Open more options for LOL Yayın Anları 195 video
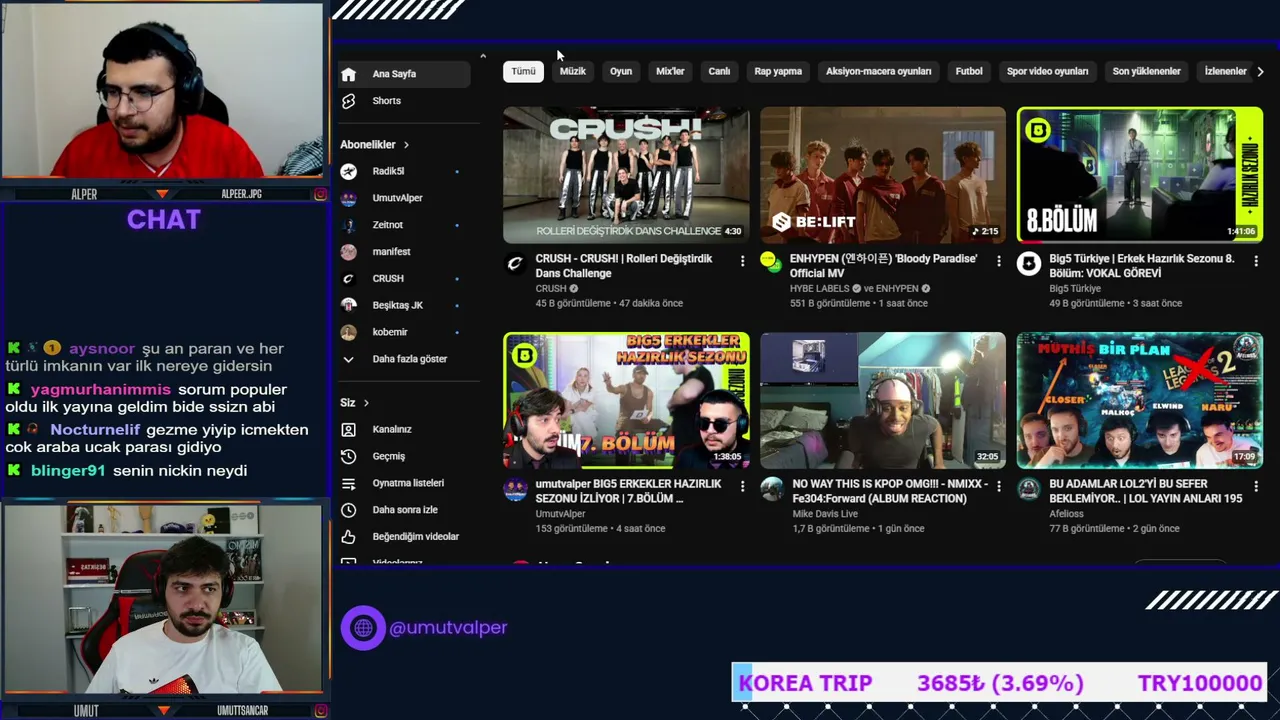 [1255, 486]
